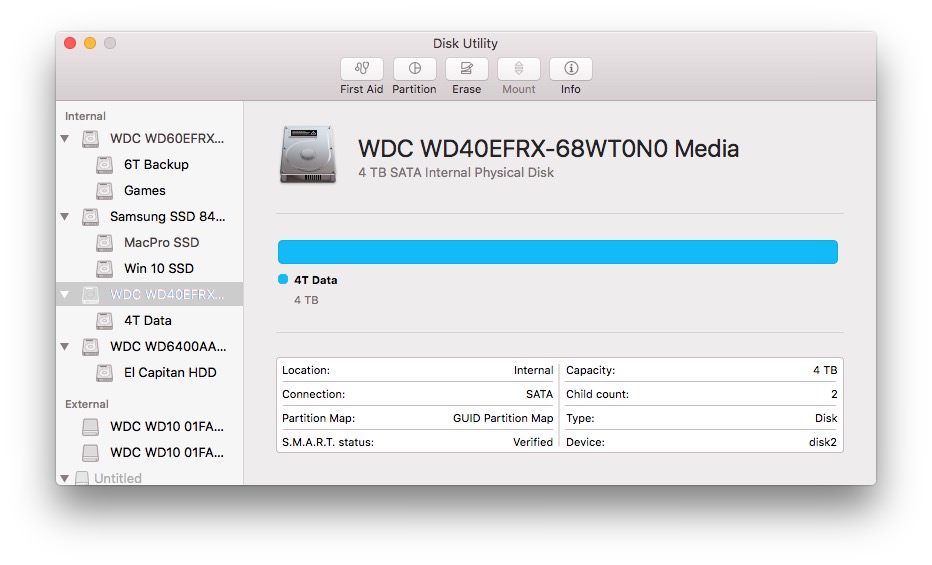This screenshot has width=932, height=565.
Task: Click the 4 TB SATA Internal Physical Disk subtitle
Action: [456, 172]
